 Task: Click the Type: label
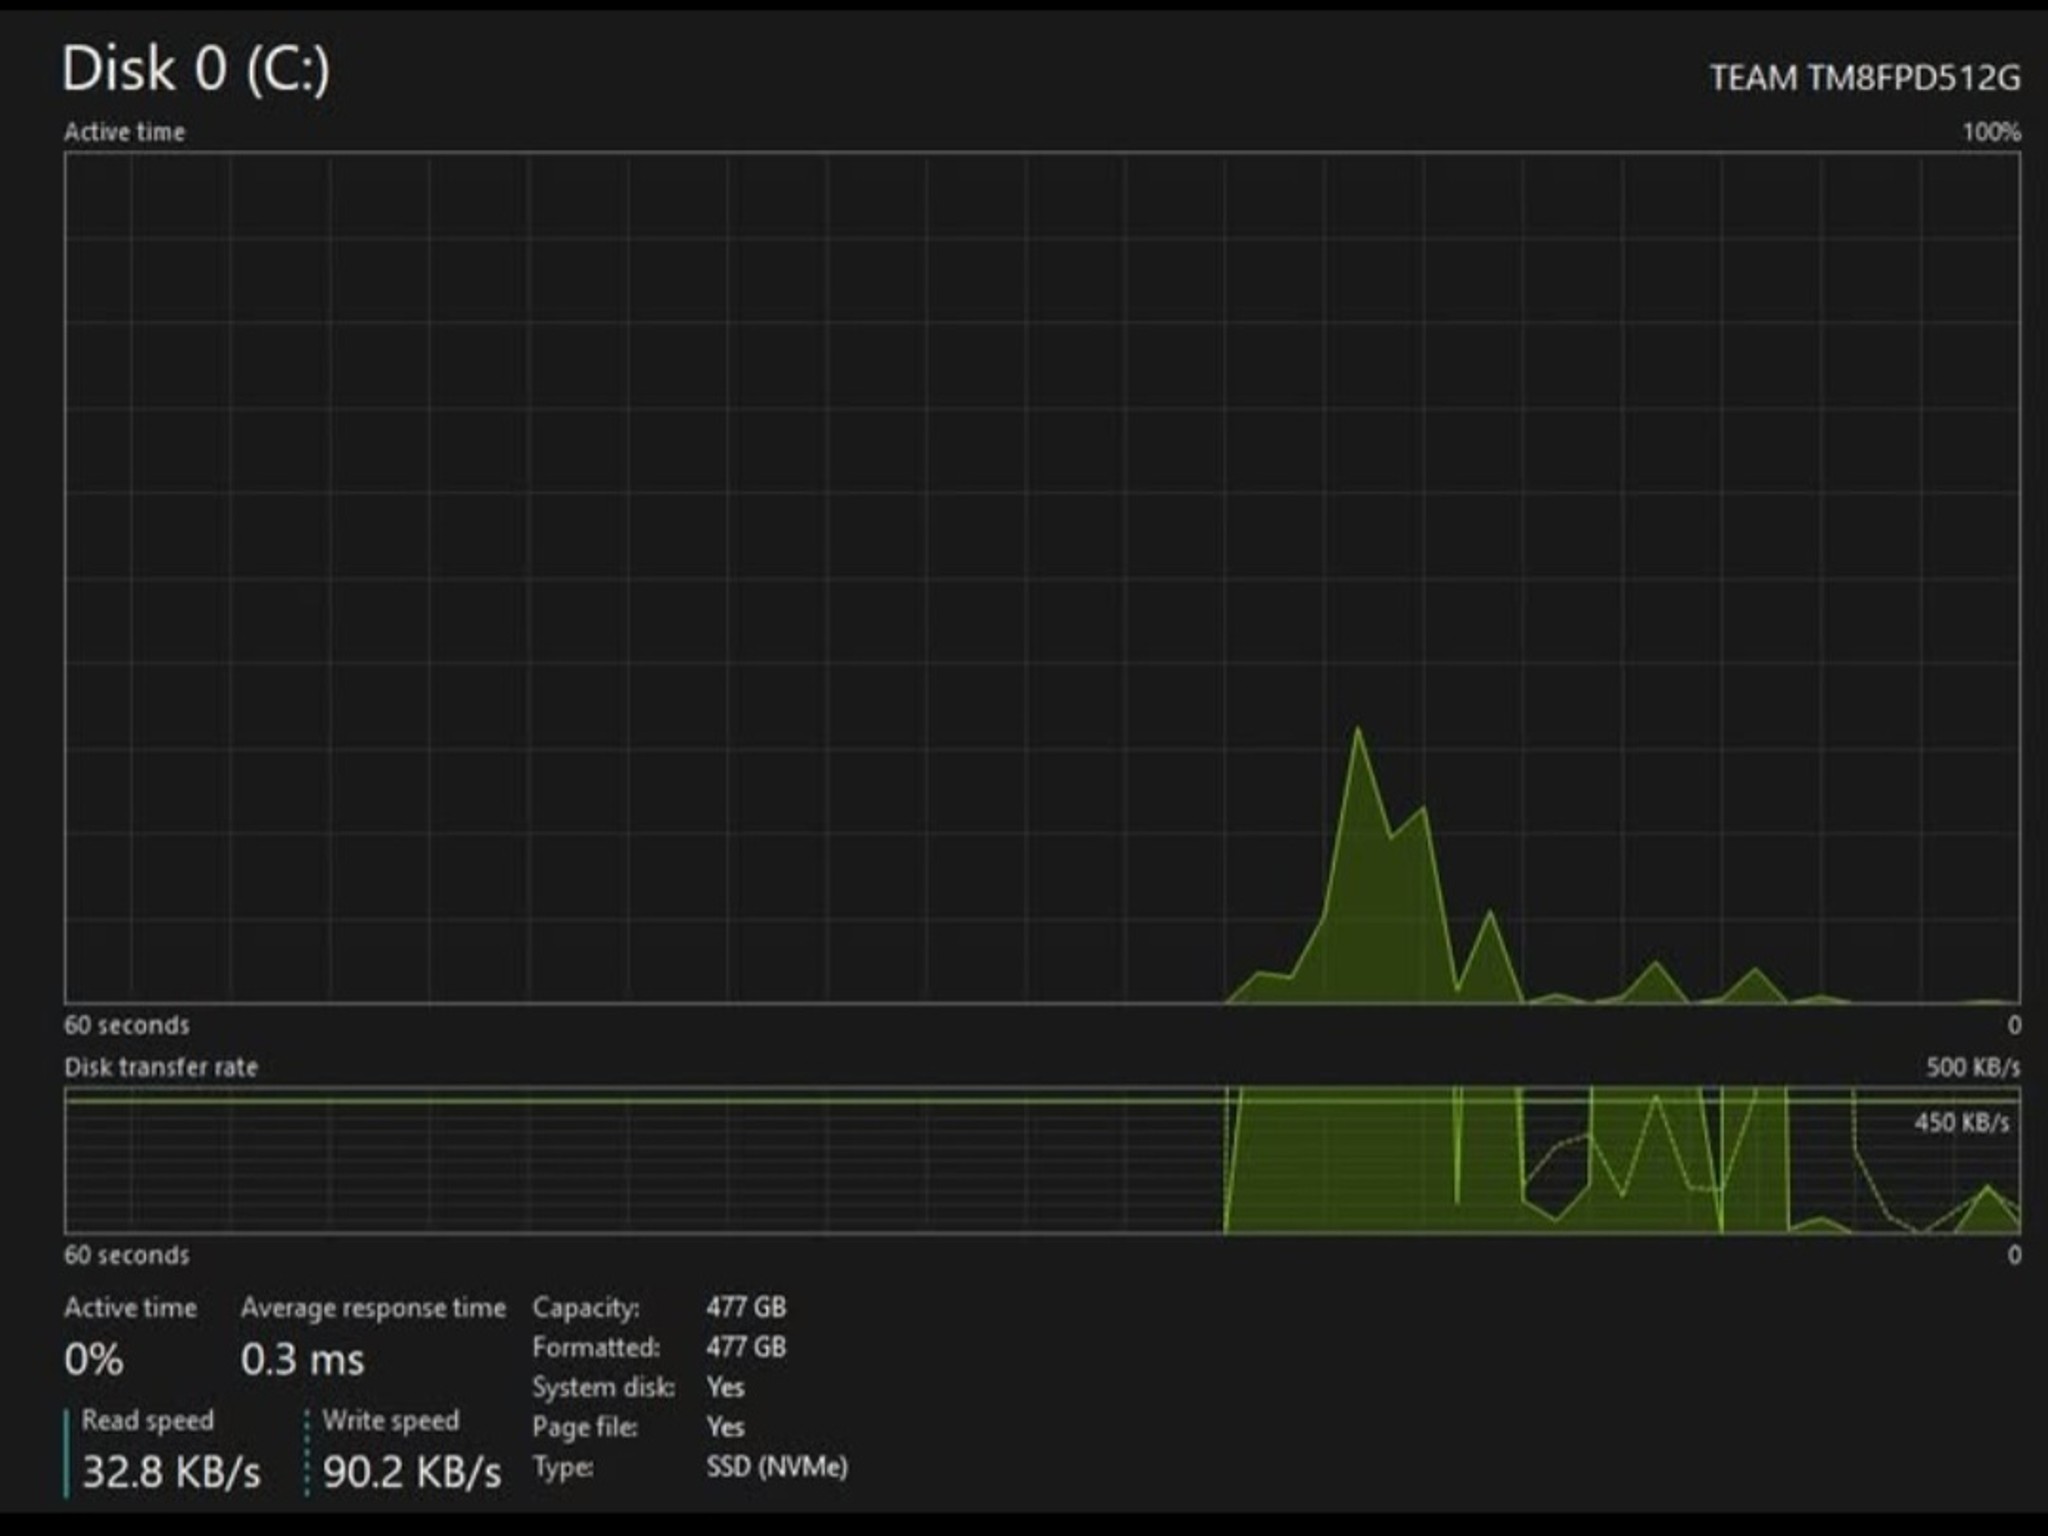pyautogui.click(x=563, y=1467)
